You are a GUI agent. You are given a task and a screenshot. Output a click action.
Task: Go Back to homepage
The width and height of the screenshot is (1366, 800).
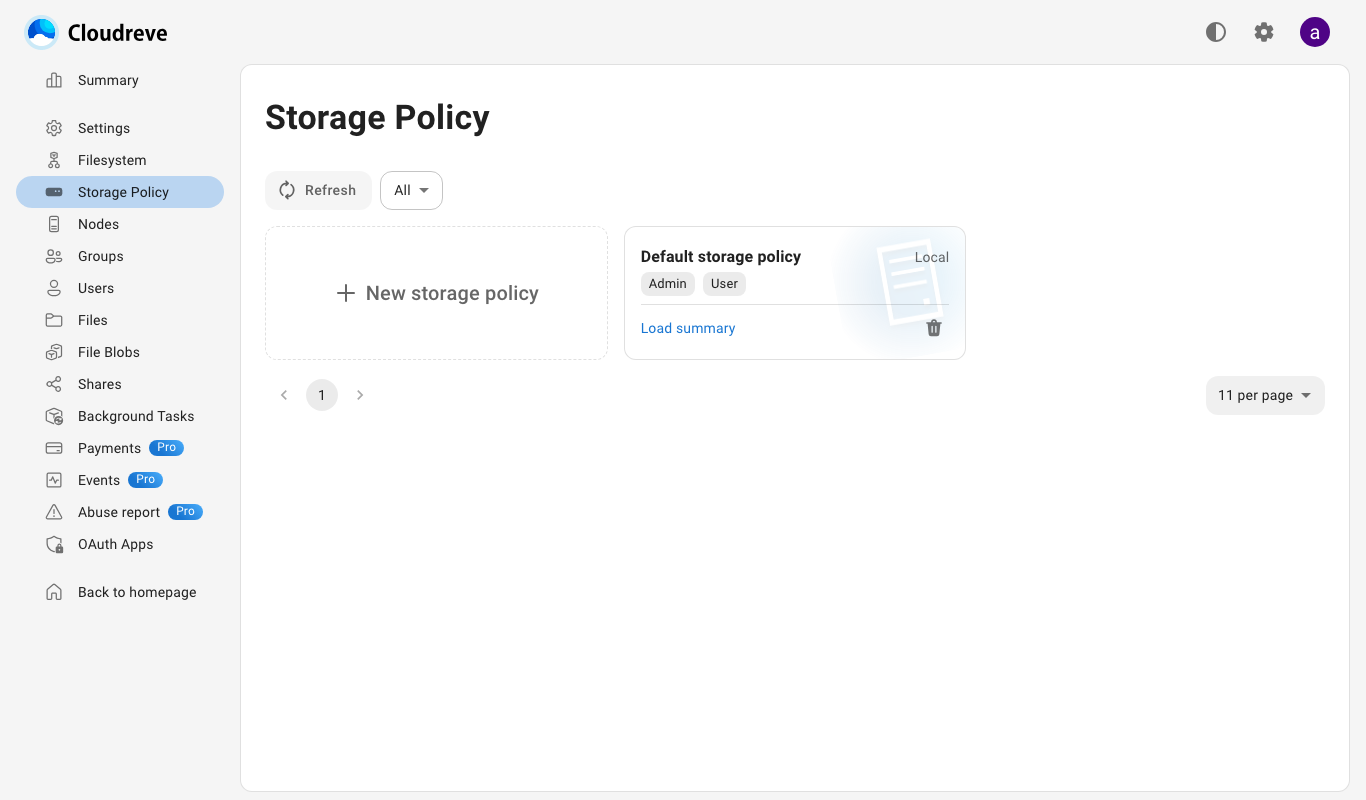[x=120, y=592]
